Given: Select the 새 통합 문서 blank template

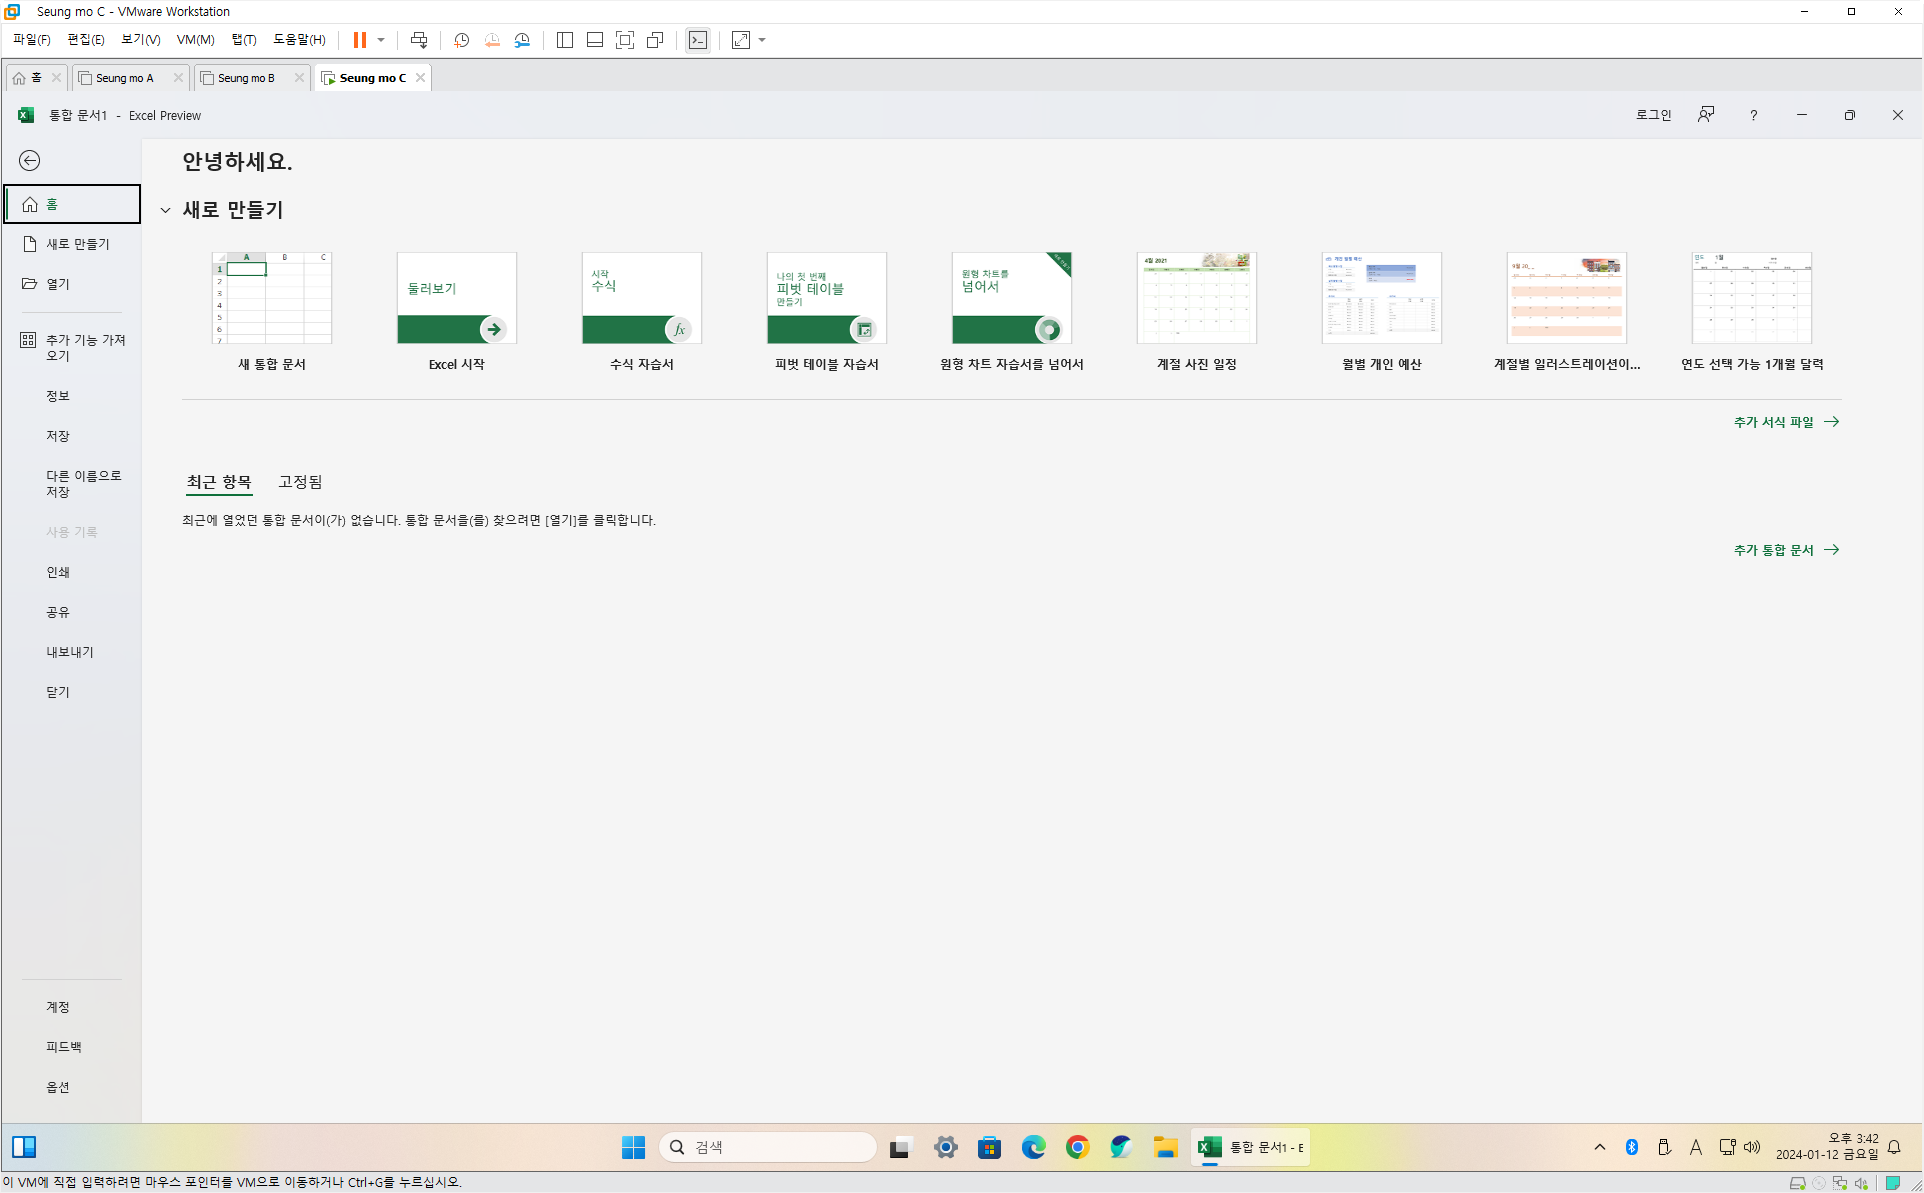Looking at the screenshot, I should (272, 298).
